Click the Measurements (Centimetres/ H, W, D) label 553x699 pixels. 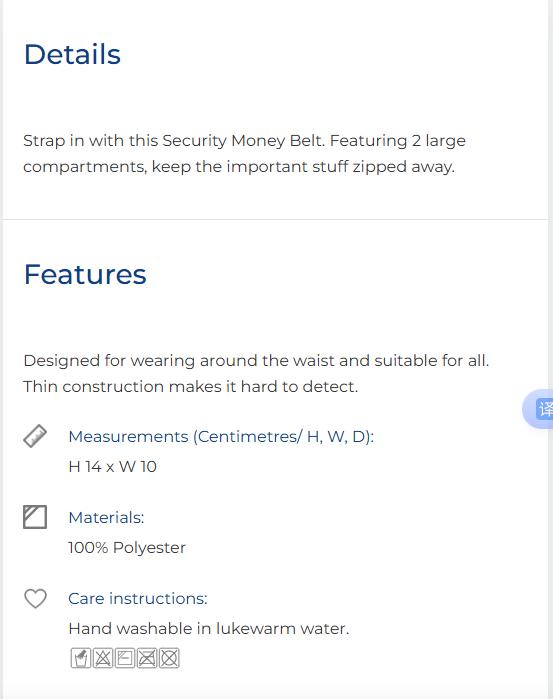(221, 436)
